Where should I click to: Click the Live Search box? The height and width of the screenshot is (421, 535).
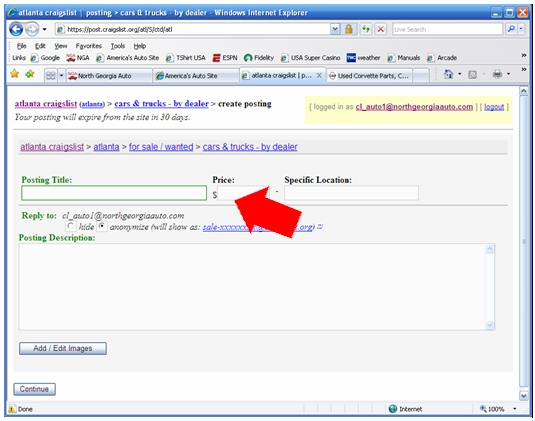pos(447,29)
